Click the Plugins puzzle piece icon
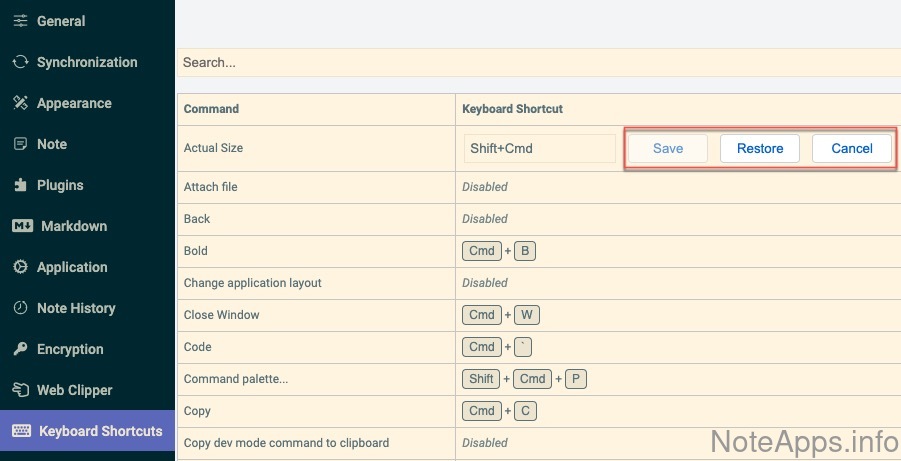This screenshot has width=901, height=461. click(x=20, y=185)
